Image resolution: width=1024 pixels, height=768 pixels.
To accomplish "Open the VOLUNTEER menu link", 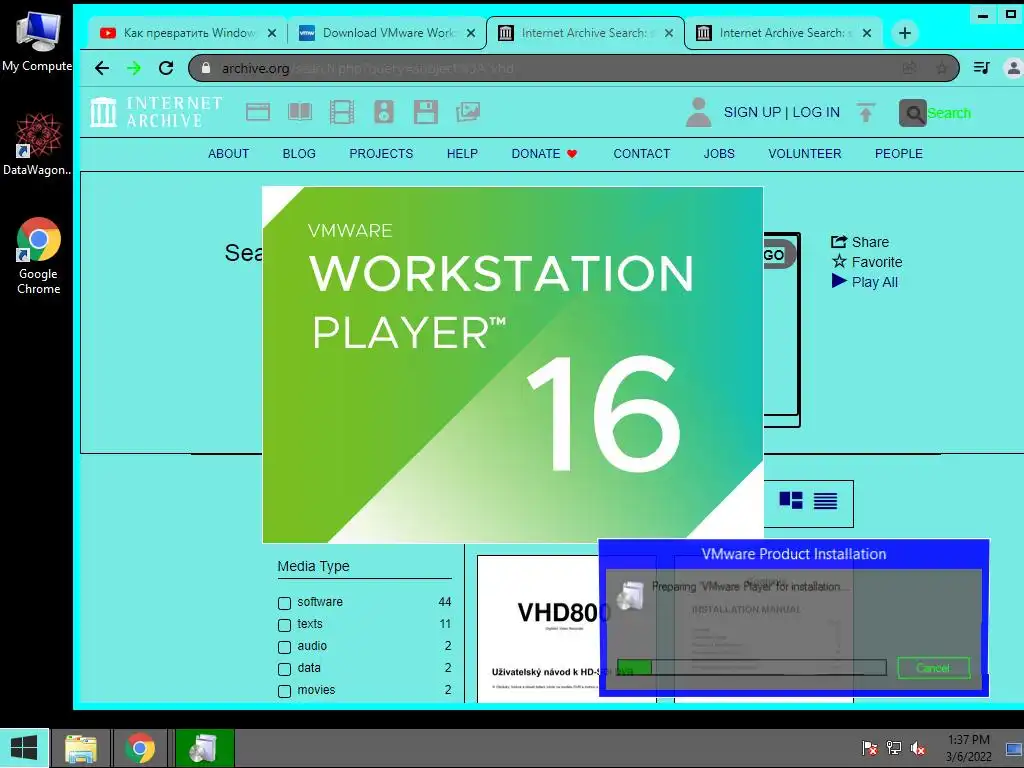I will pos(805,153).
